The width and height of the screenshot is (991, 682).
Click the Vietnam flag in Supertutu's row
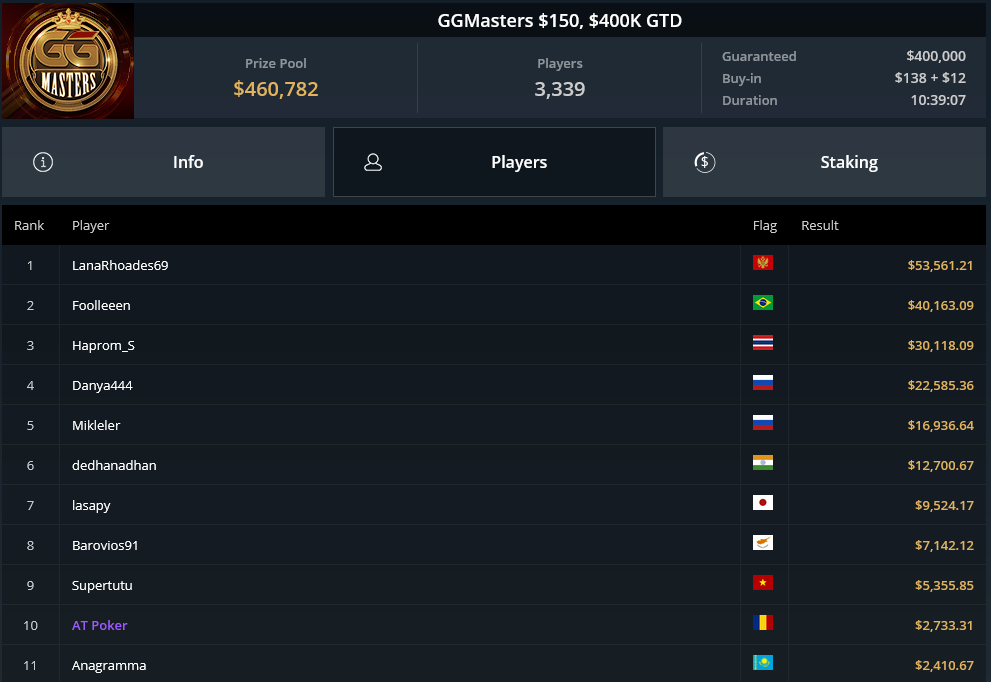[763, 583]
